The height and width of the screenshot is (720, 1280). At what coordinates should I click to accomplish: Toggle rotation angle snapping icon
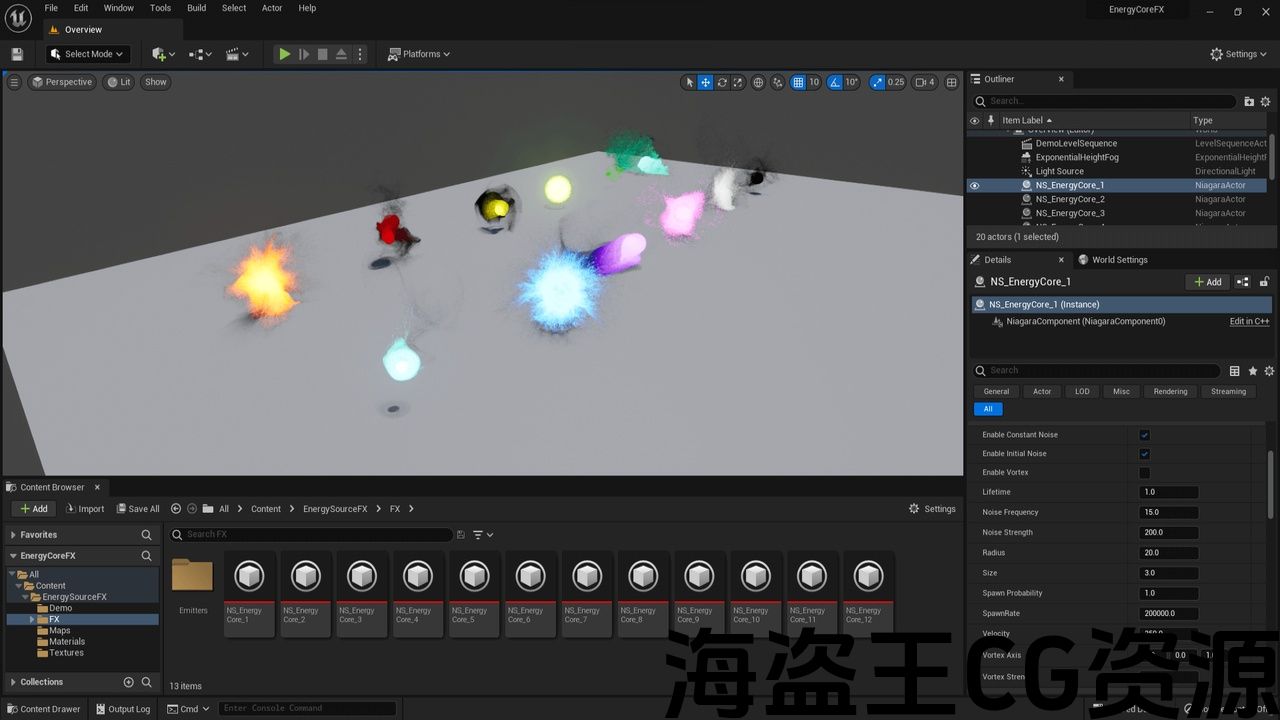835,82
